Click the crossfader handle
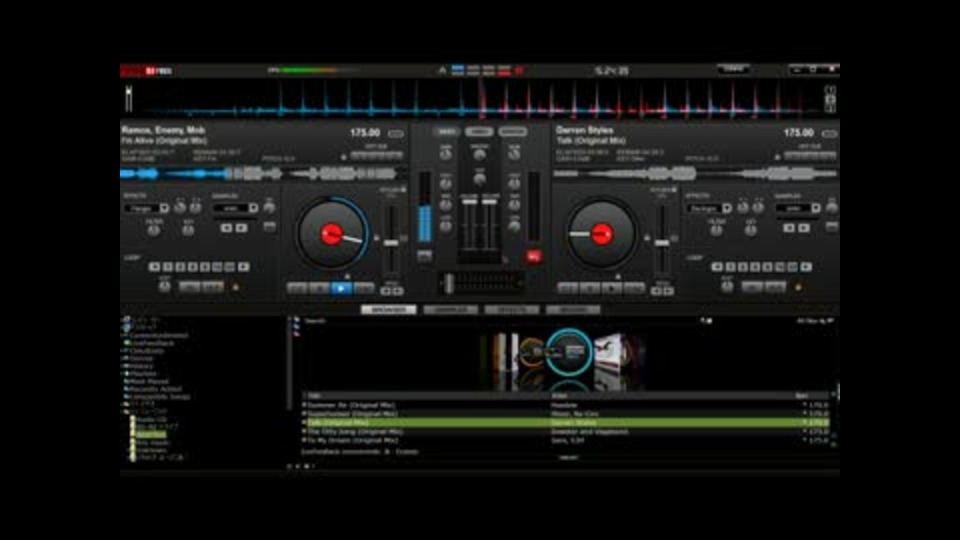 point(449,283)
